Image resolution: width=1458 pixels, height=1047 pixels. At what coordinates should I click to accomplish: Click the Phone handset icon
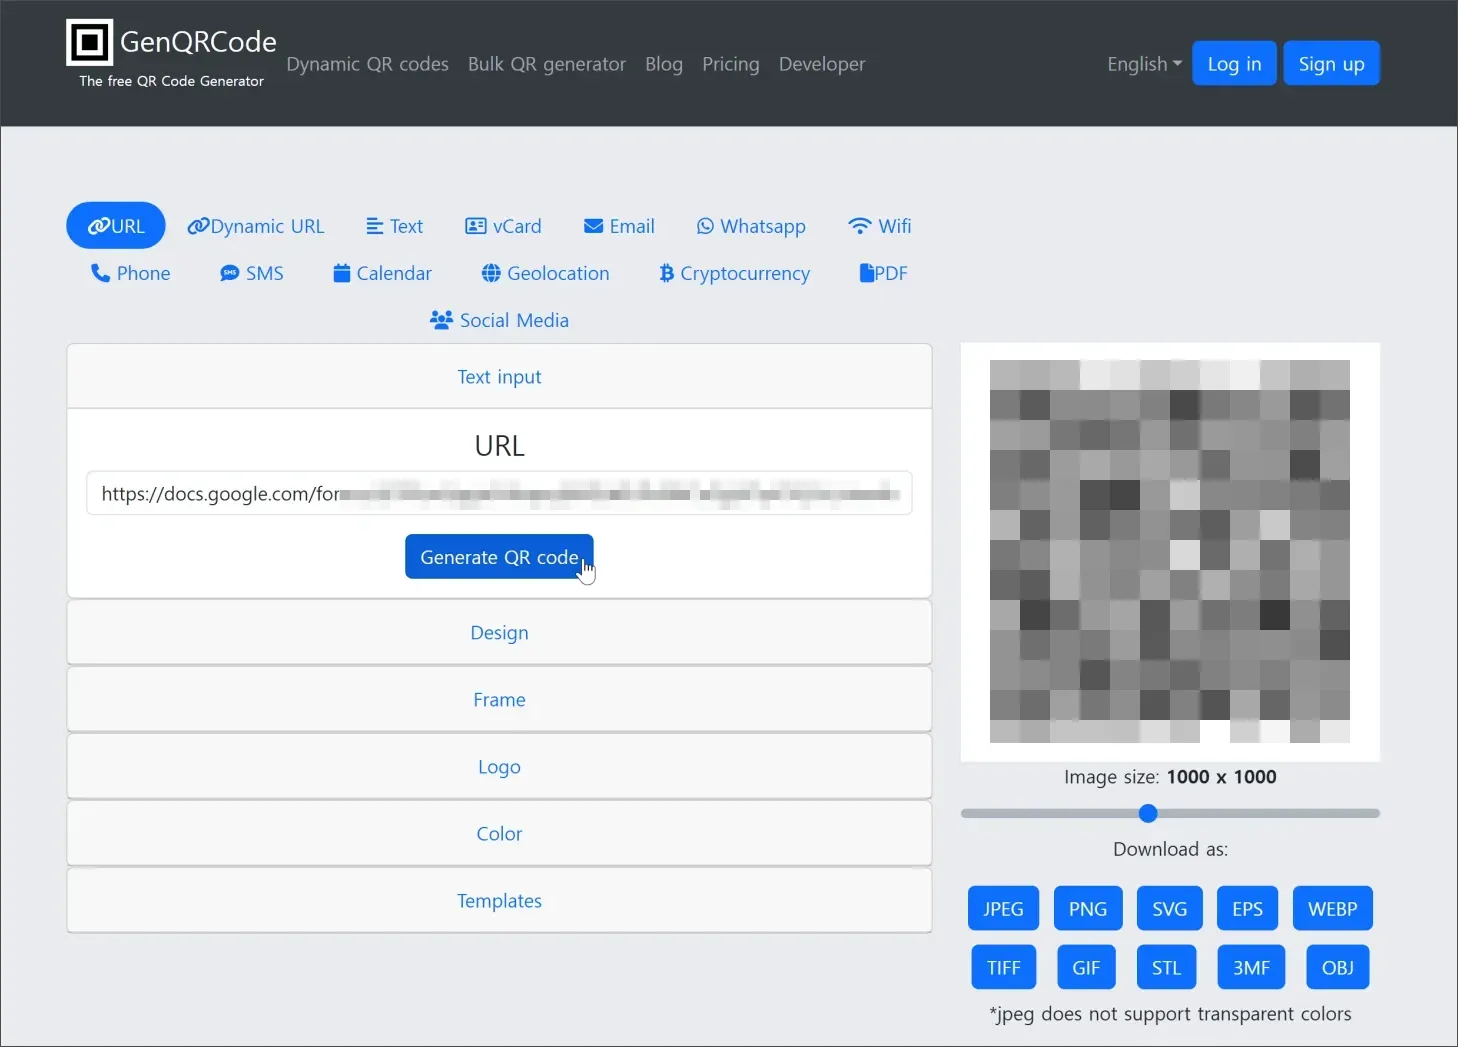point(100,273)
